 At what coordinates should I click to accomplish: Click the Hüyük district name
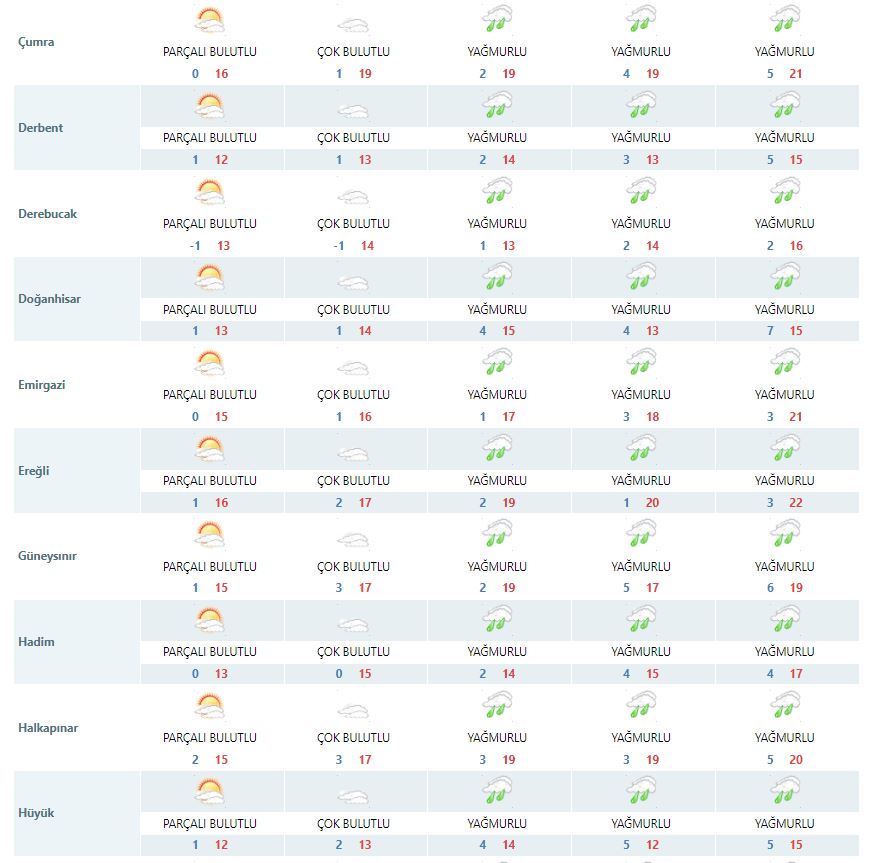tap(36, 813)
